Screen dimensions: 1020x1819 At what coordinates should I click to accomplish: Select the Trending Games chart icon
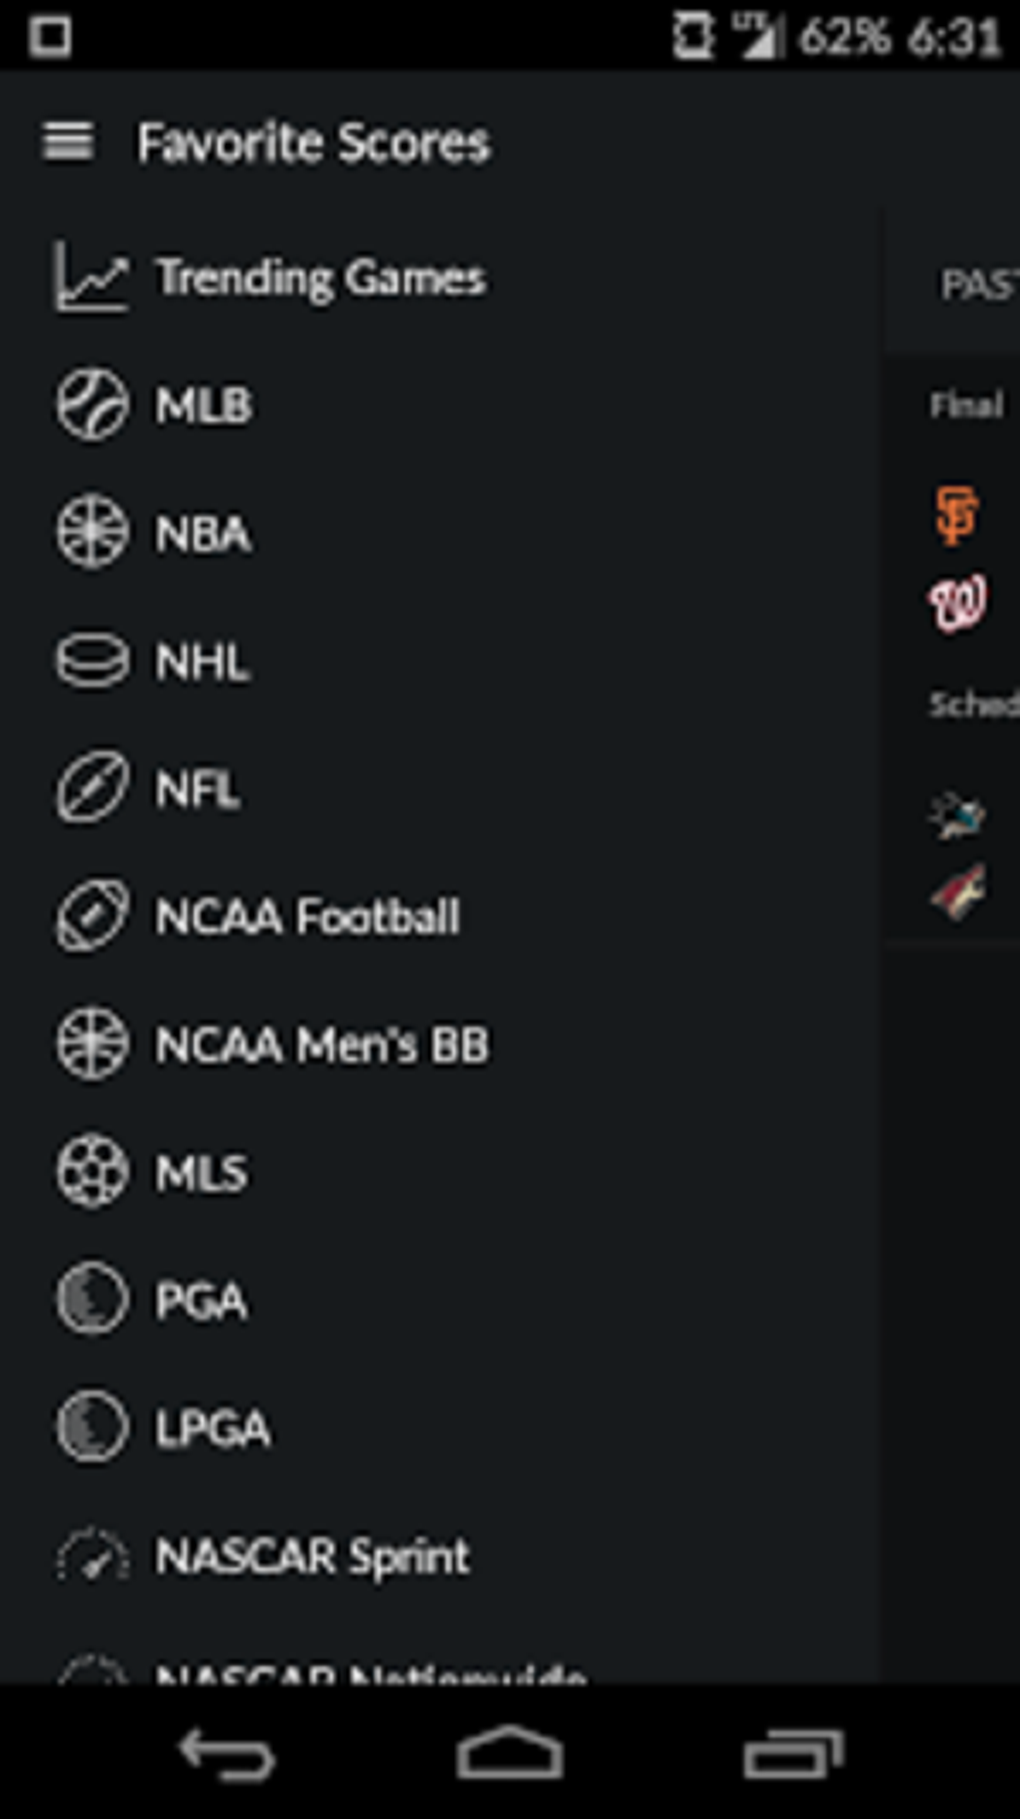pos(91,277)
